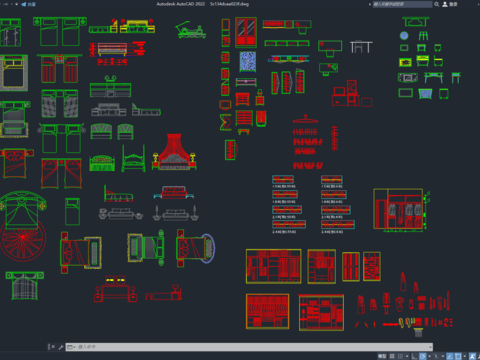Click the command line close X button
Screen dimensions: 480x360
click(x=53, y=347)
